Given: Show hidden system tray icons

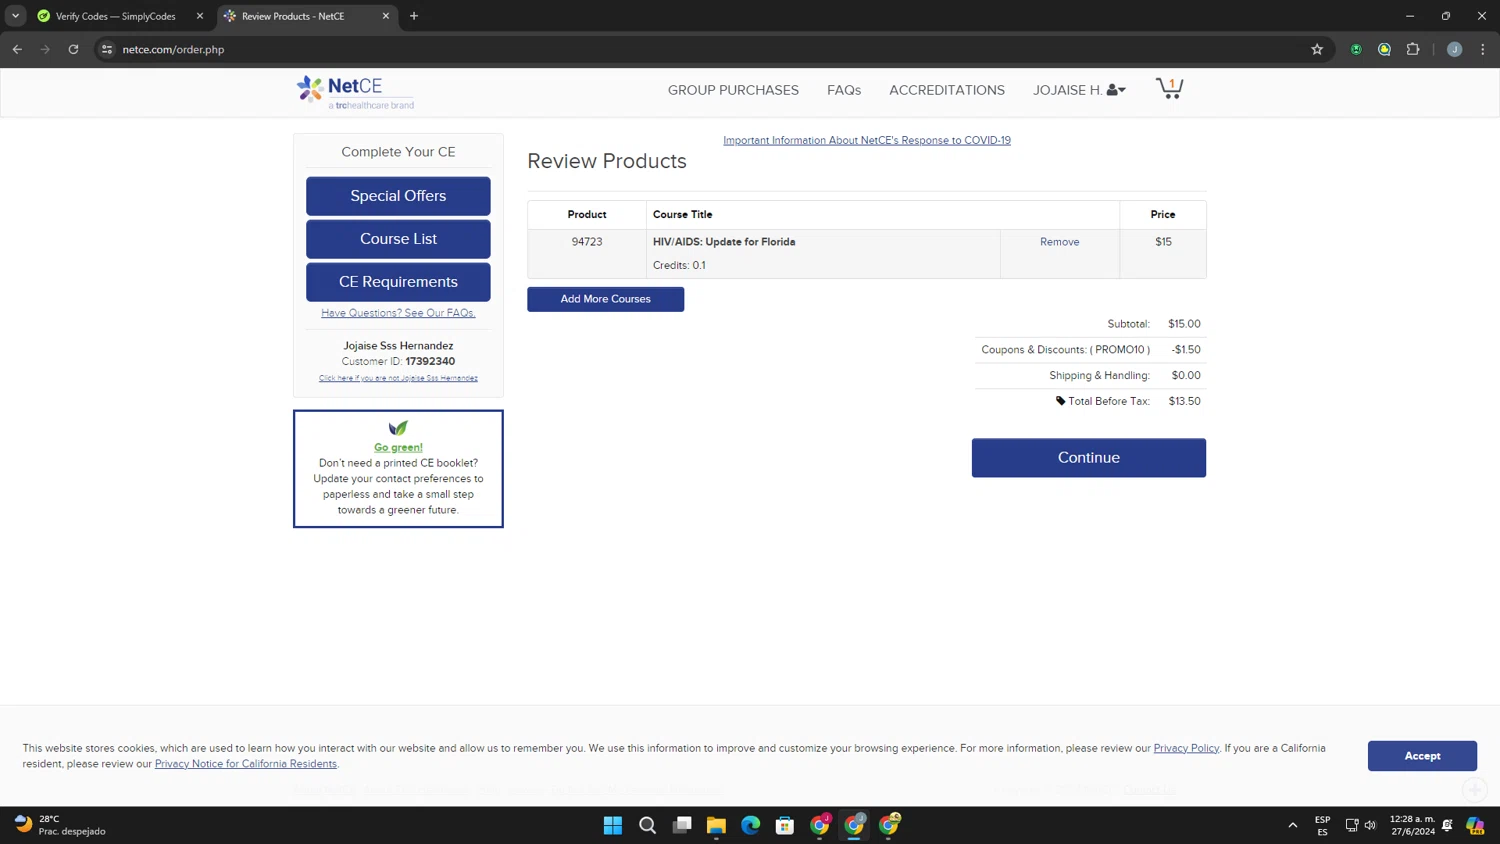Looking at the screenshot, I should tap(1293, 825).
